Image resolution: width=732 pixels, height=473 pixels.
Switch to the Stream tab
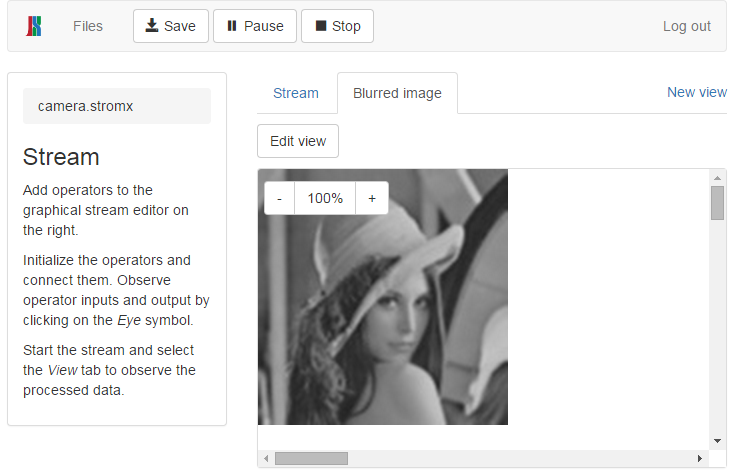296,93
